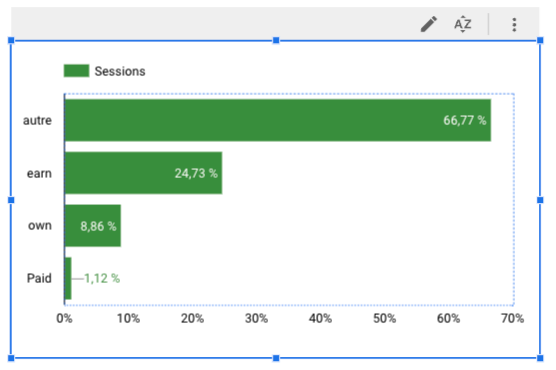Click the earn bar showing 24,73 %
Image resolution: width=556 pixels, height=370 pixels.
144,173
